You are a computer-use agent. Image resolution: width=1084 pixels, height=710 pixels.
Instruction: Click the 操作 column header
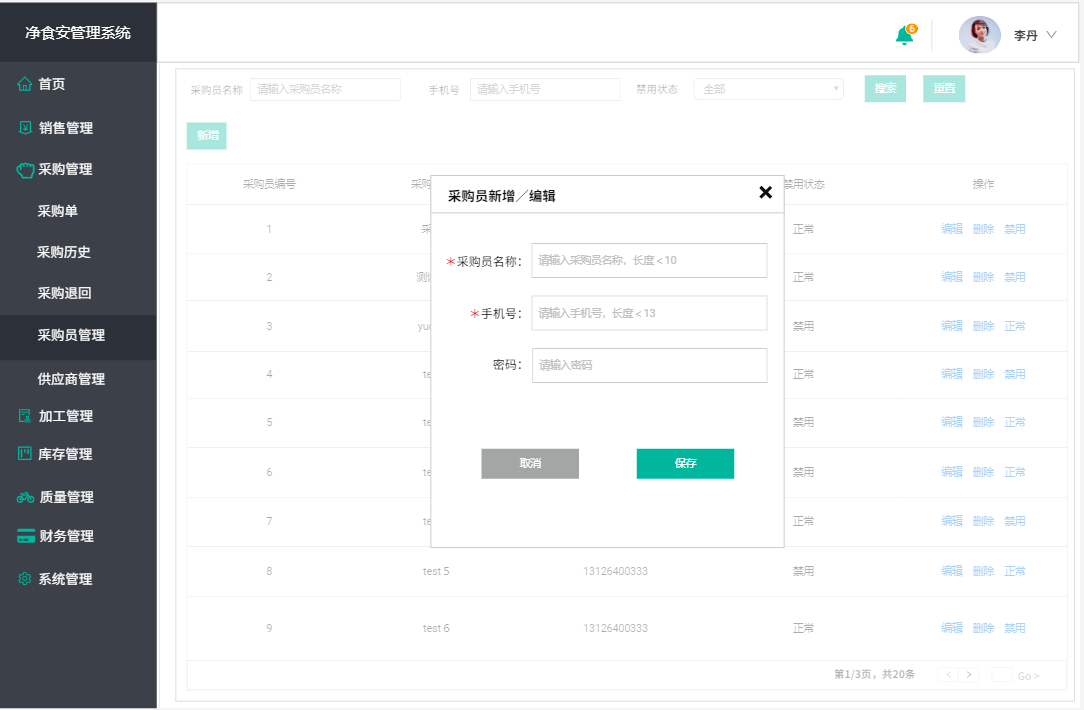pyautogui.click(x=983, y=184)
